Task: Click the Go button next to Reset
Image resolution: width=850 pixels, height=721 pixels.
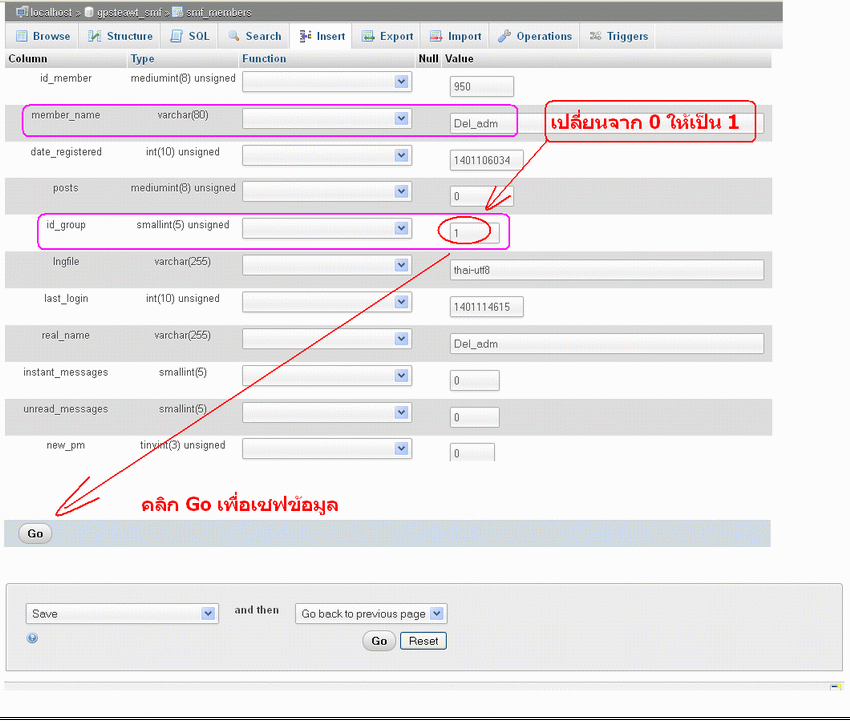Action: coord(378,640)
